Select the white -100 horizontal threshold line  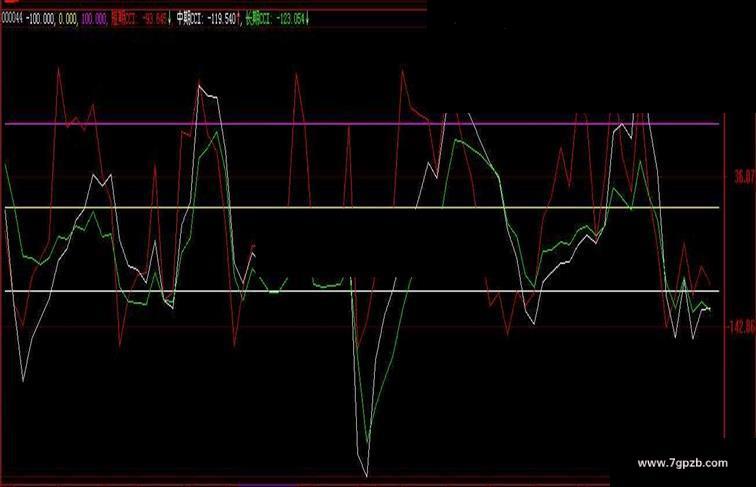[362, 291]
